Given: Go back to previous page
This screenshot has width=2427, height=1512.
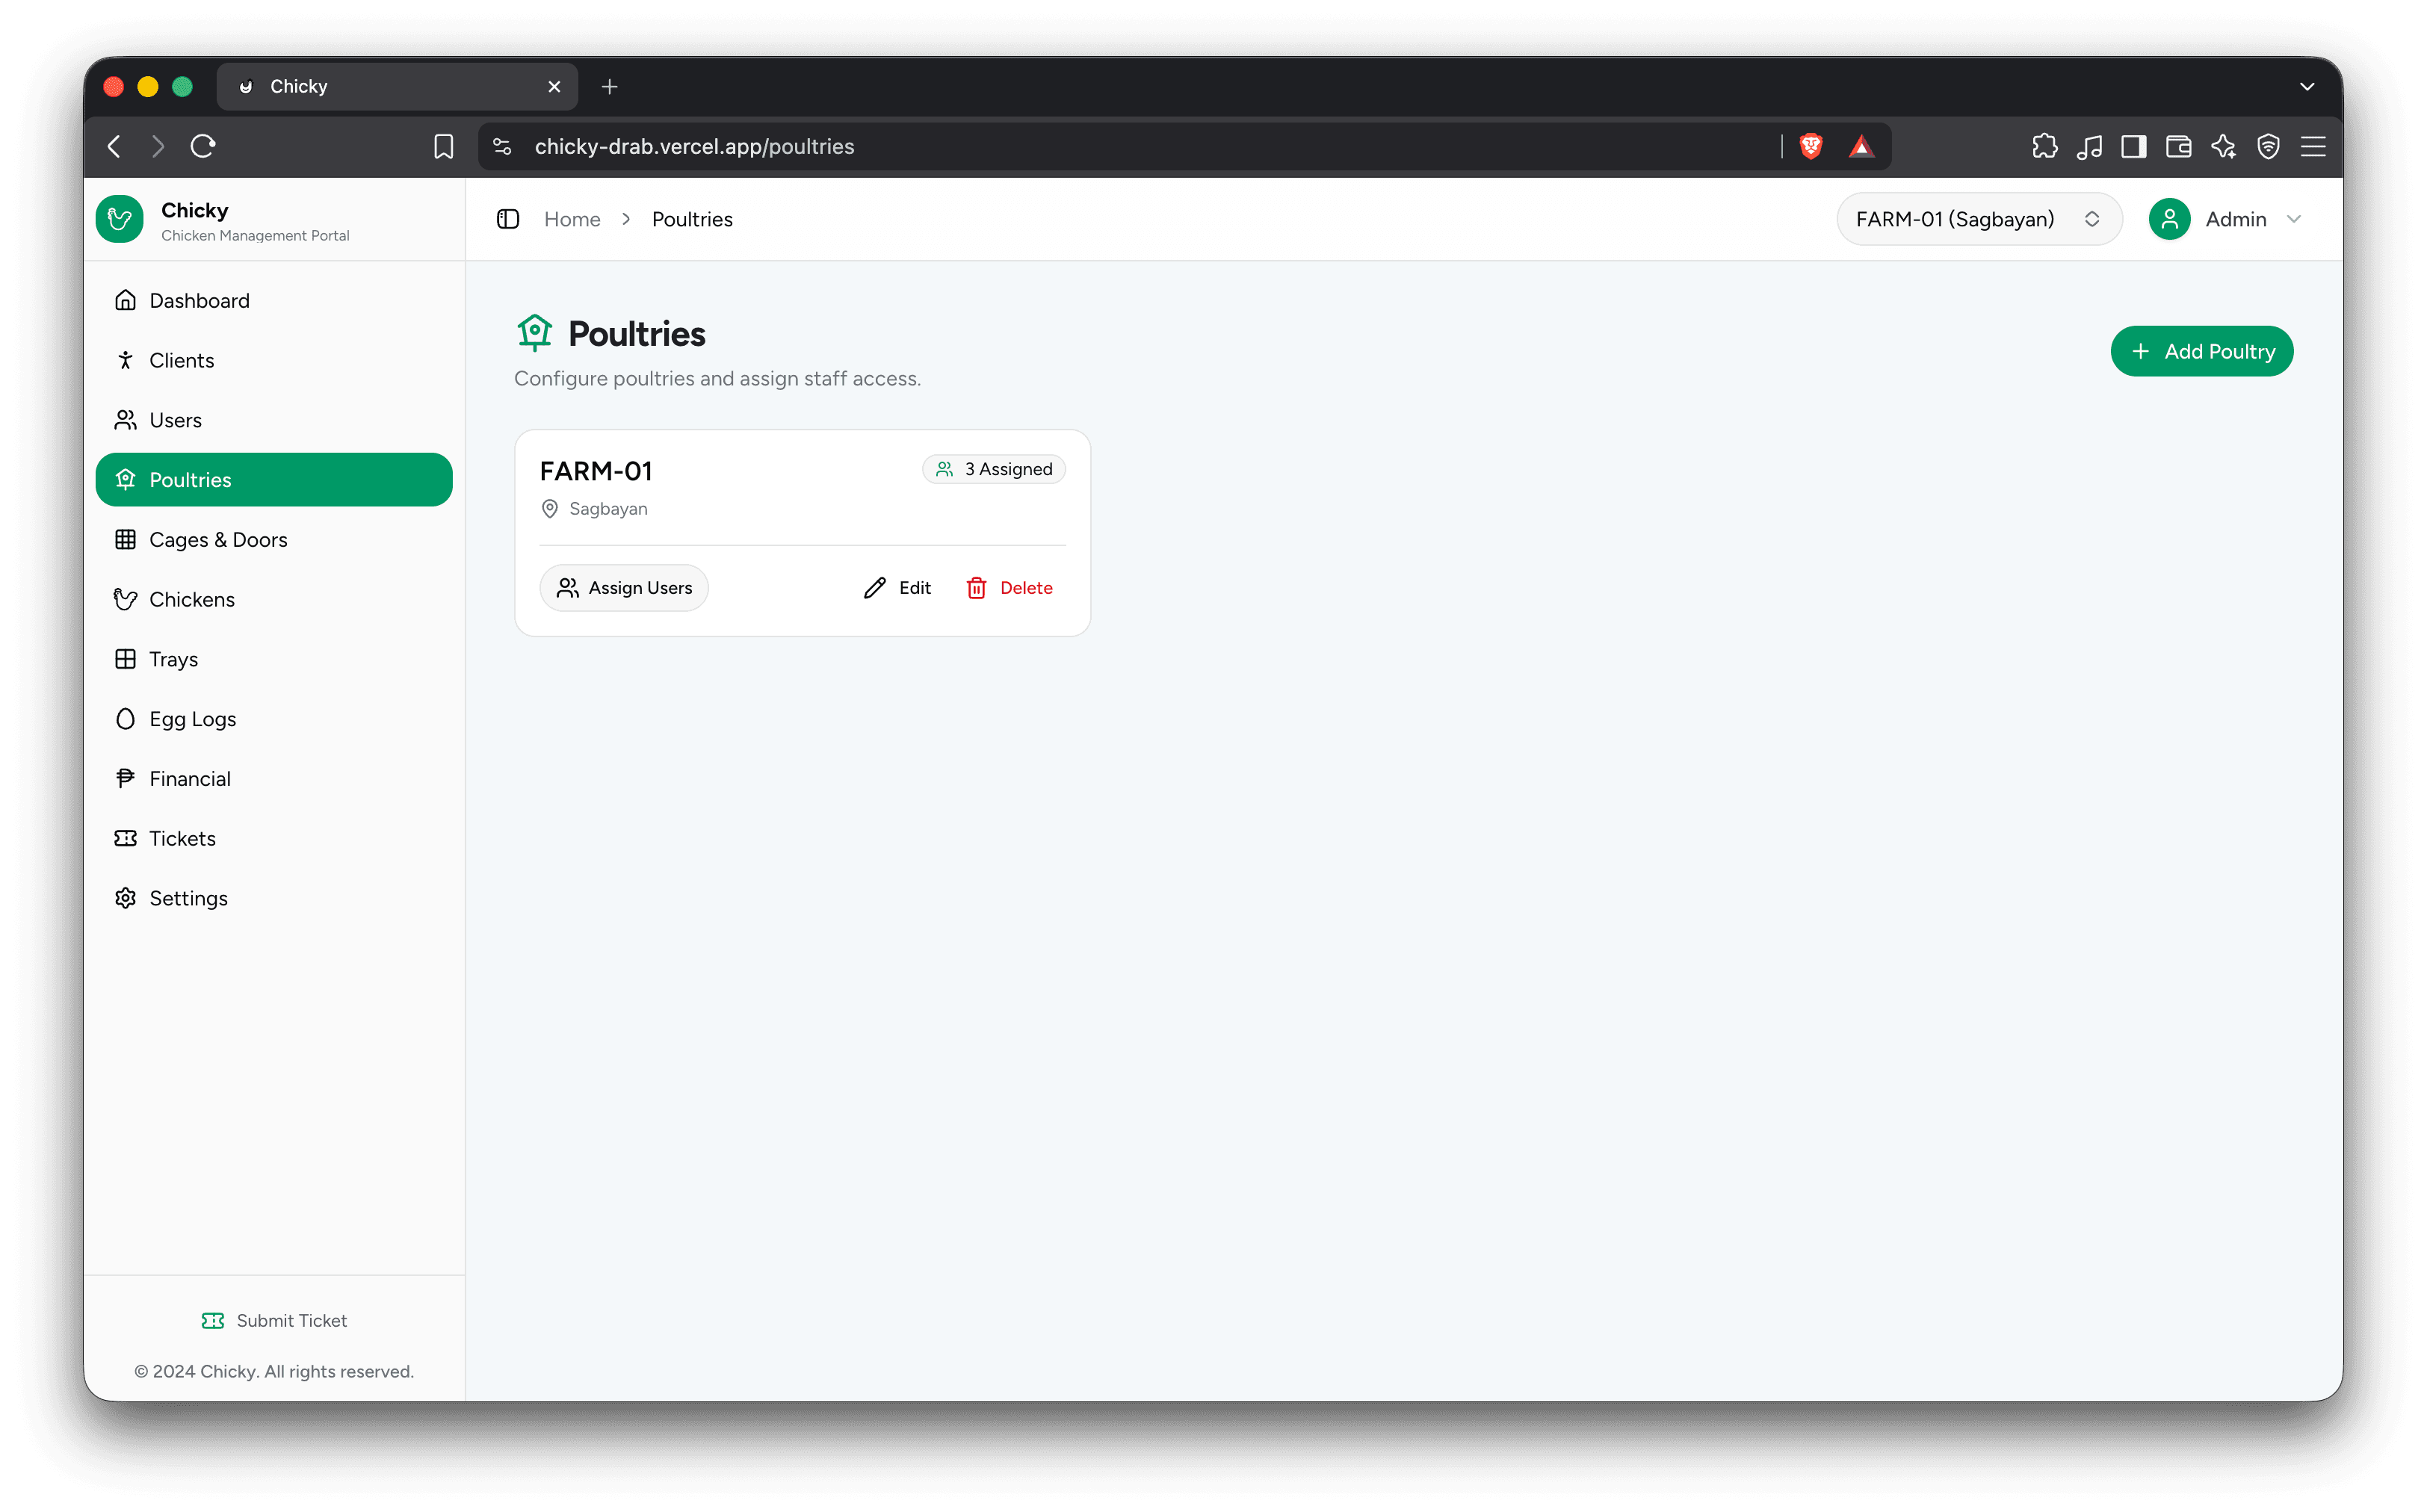Looking at the screenshot, I should [115, 147].
